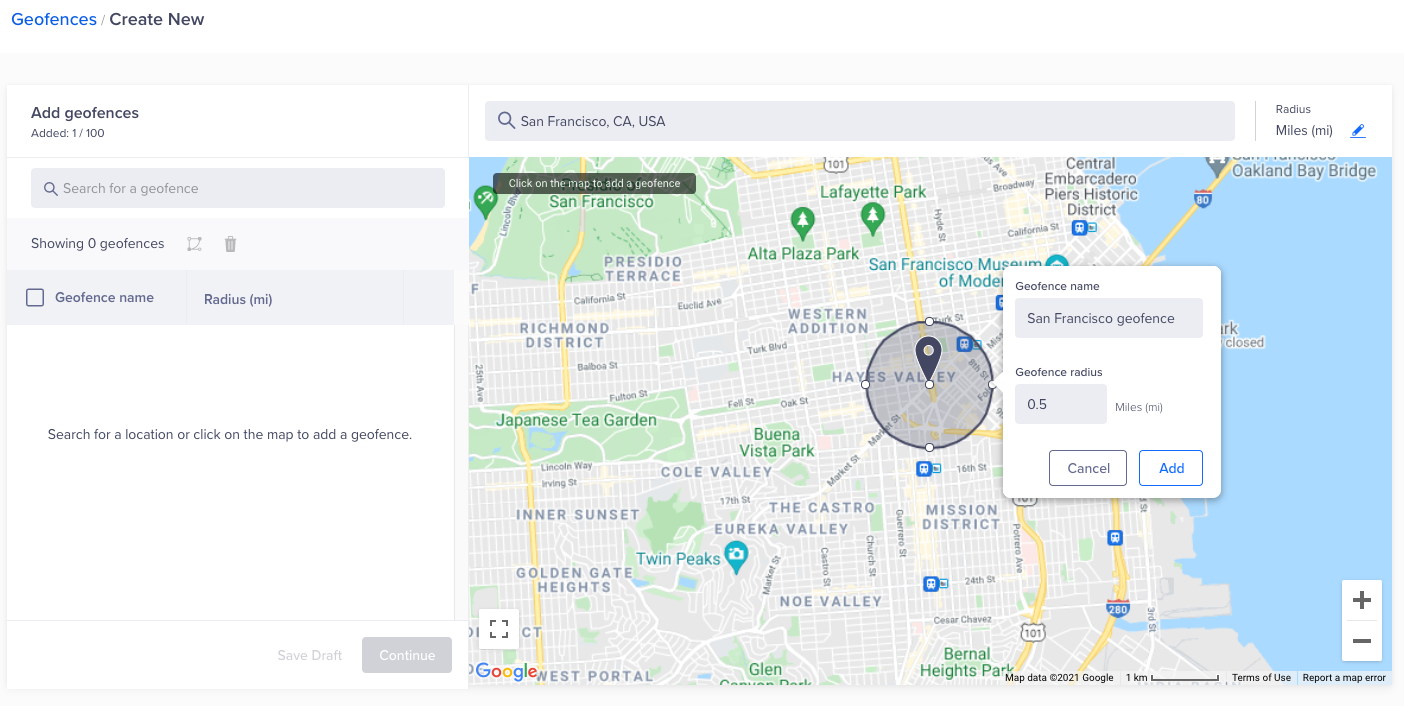Click the San Francisco location search field
Viewport: 1404px width, 706px height.
point(860,121)
